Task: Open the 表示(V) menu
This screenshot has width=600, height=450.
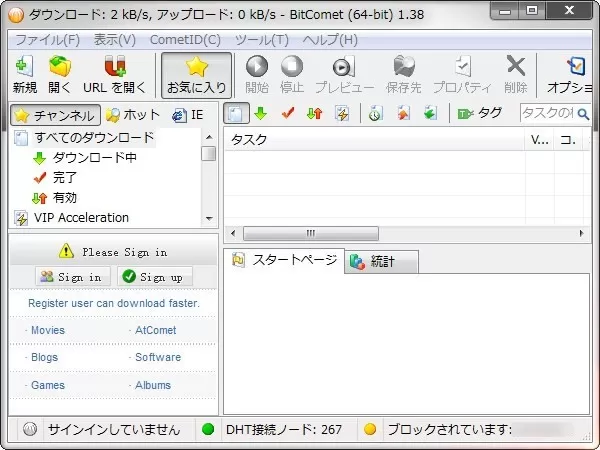Action: [x=115, y=40]
